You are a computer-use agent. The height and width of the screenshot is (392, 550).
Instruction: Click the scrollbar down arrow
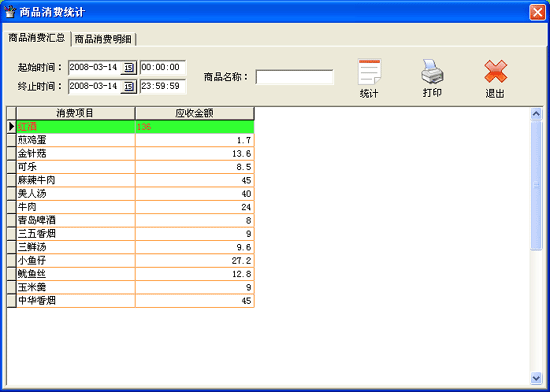[x=536, y=378]
